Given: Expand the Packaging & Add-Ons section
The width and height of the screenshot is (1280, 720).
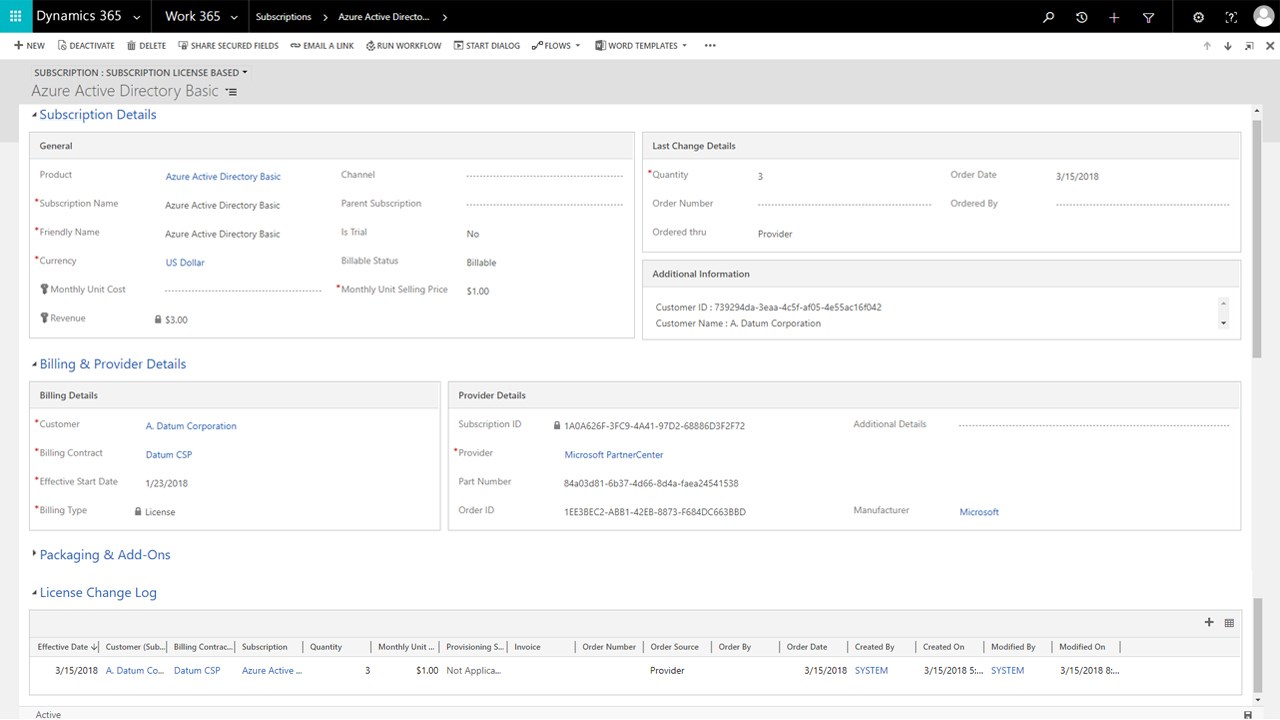Looking at the screenshot, I should pos(101,555).
